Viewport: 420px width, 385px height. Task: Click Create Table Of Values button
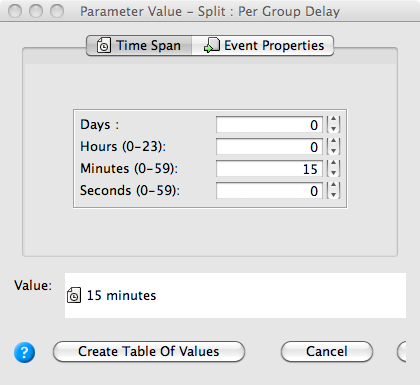pyautogui.click(x=149, y=351)
